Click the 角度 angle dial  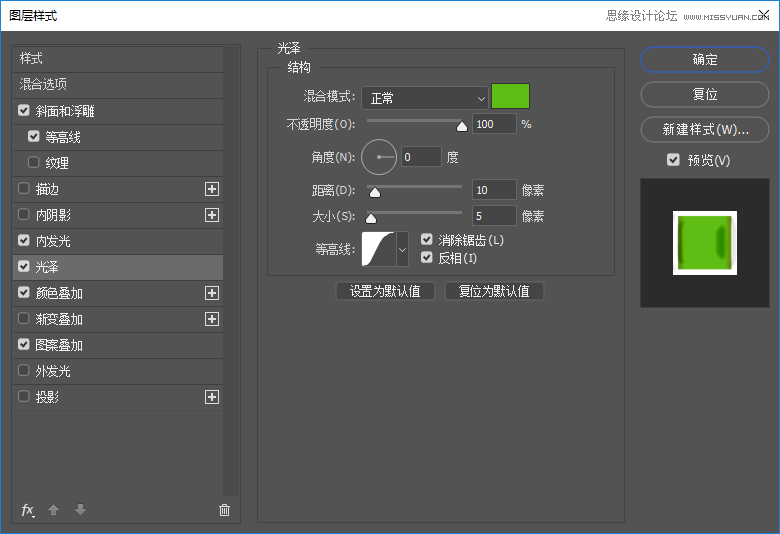pos(379,157)
